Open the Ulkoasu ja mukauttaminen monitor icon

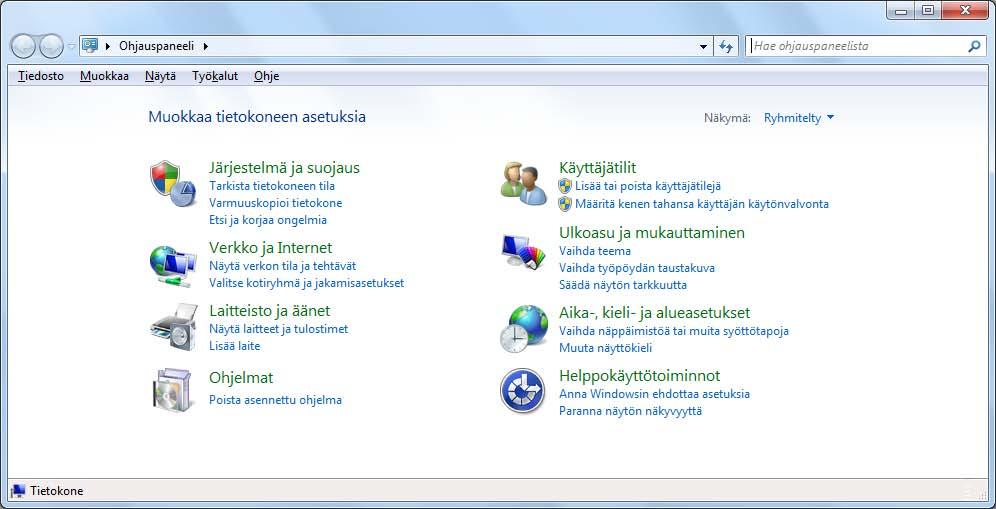(523, 253)
